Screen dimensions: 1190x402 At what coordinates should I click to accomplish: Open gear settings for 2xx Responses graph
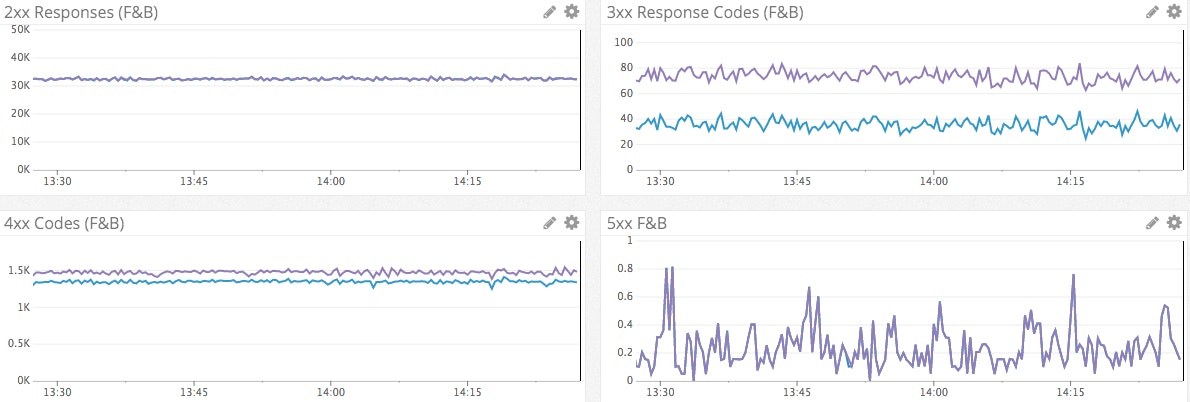[571, 12]
